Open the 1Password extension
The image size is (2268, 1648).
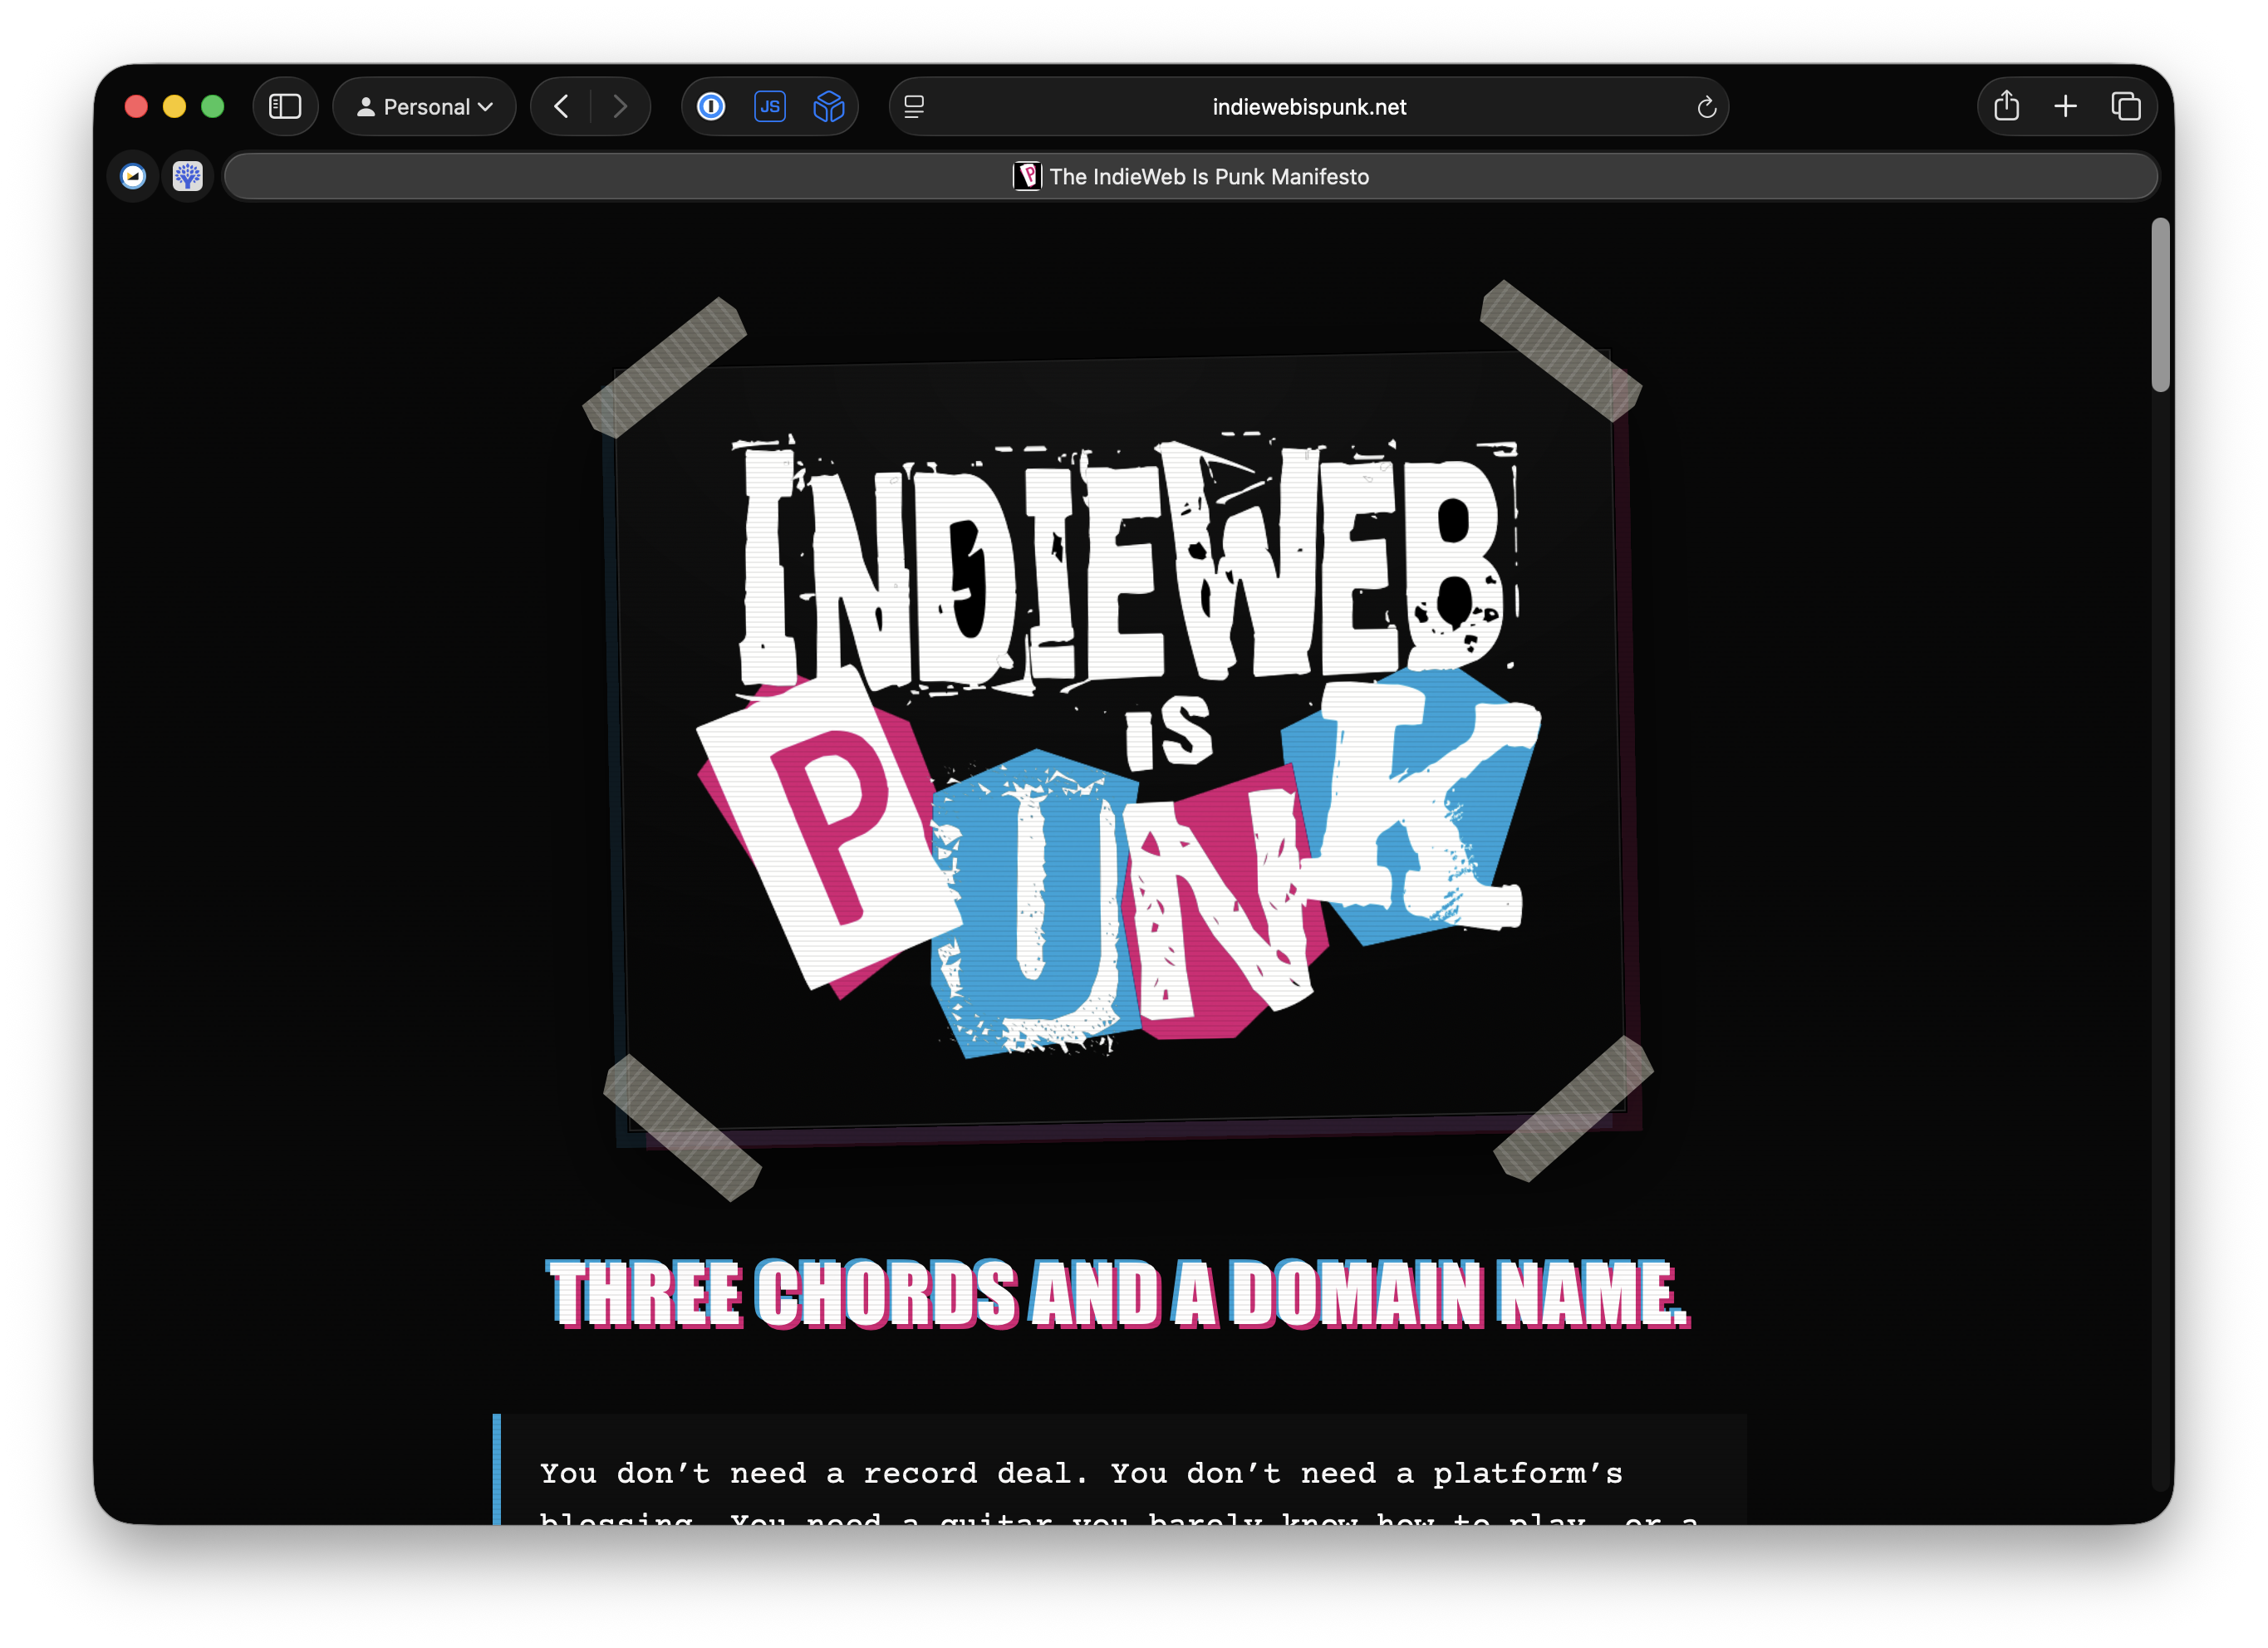coord(711,106)
